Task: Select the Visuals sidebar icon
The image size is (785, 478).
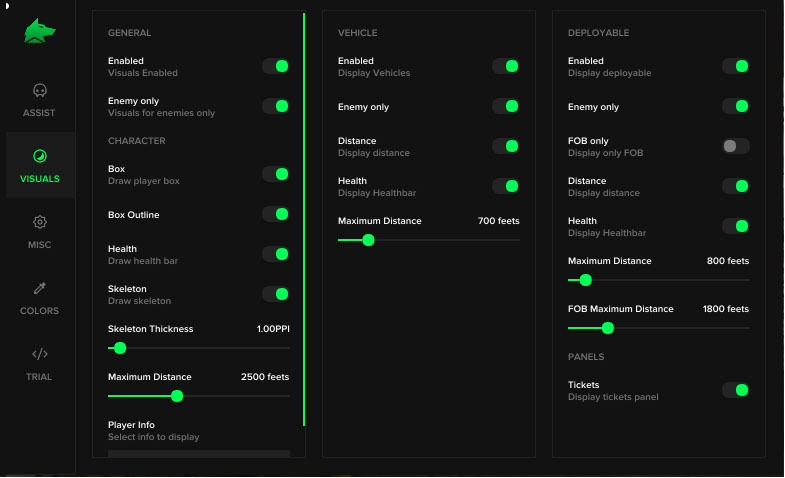Action: tap(40, 157)
